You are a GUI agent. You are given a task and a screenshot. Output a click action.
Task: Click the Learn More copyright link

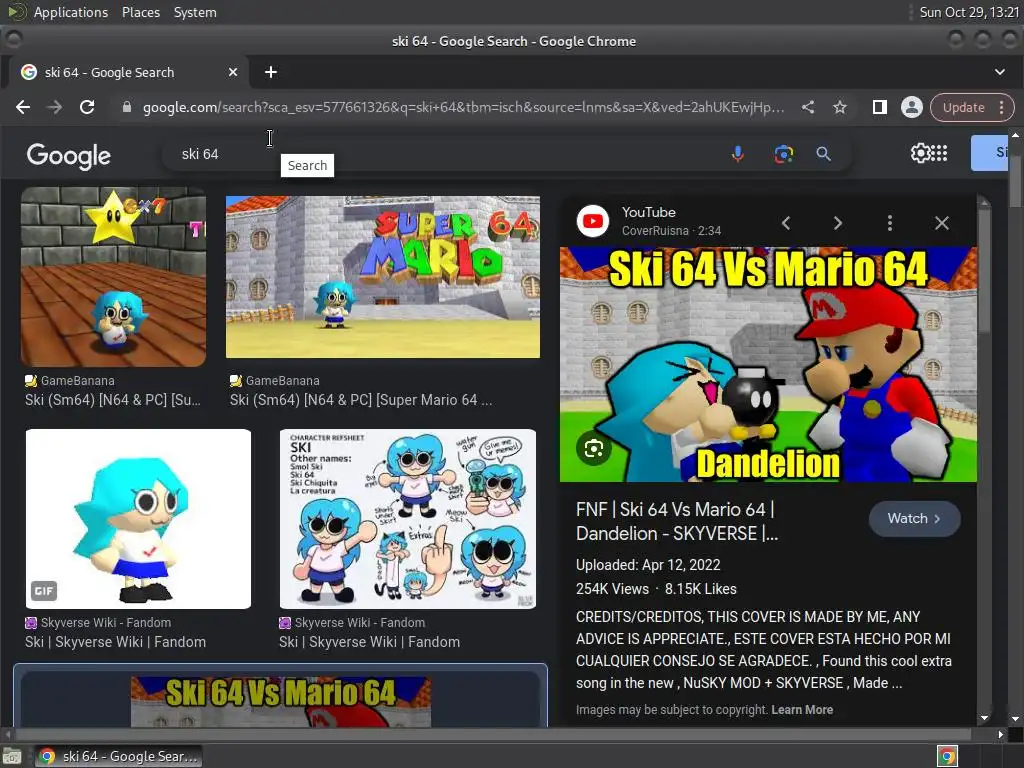click(802, 710)
